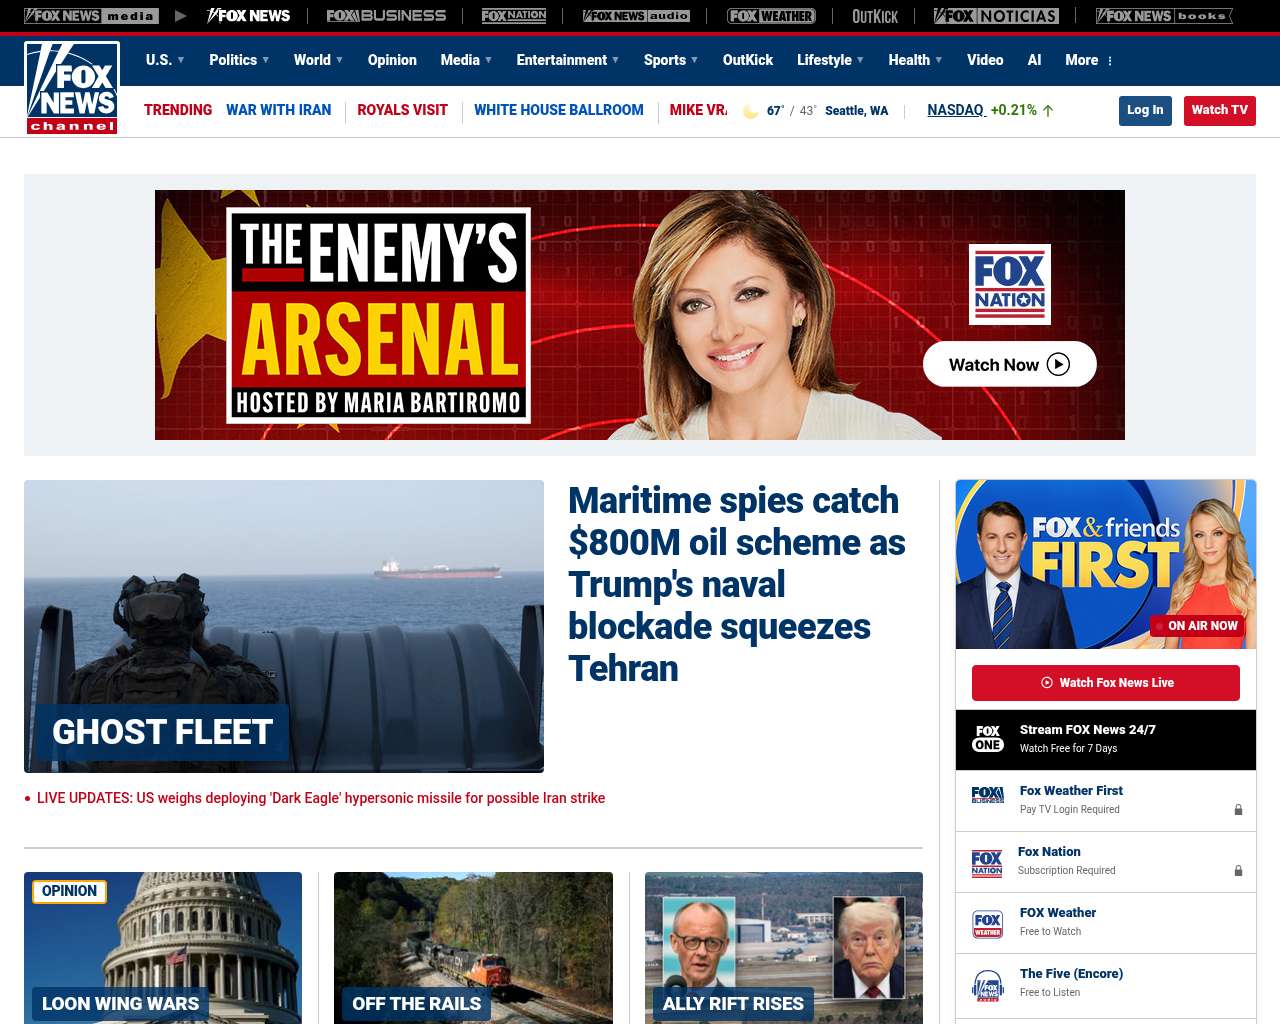This screenshot has height=1024, width=1280.
Task: Open the Fox News Audio logo
Action: click(x=636, y=16)
